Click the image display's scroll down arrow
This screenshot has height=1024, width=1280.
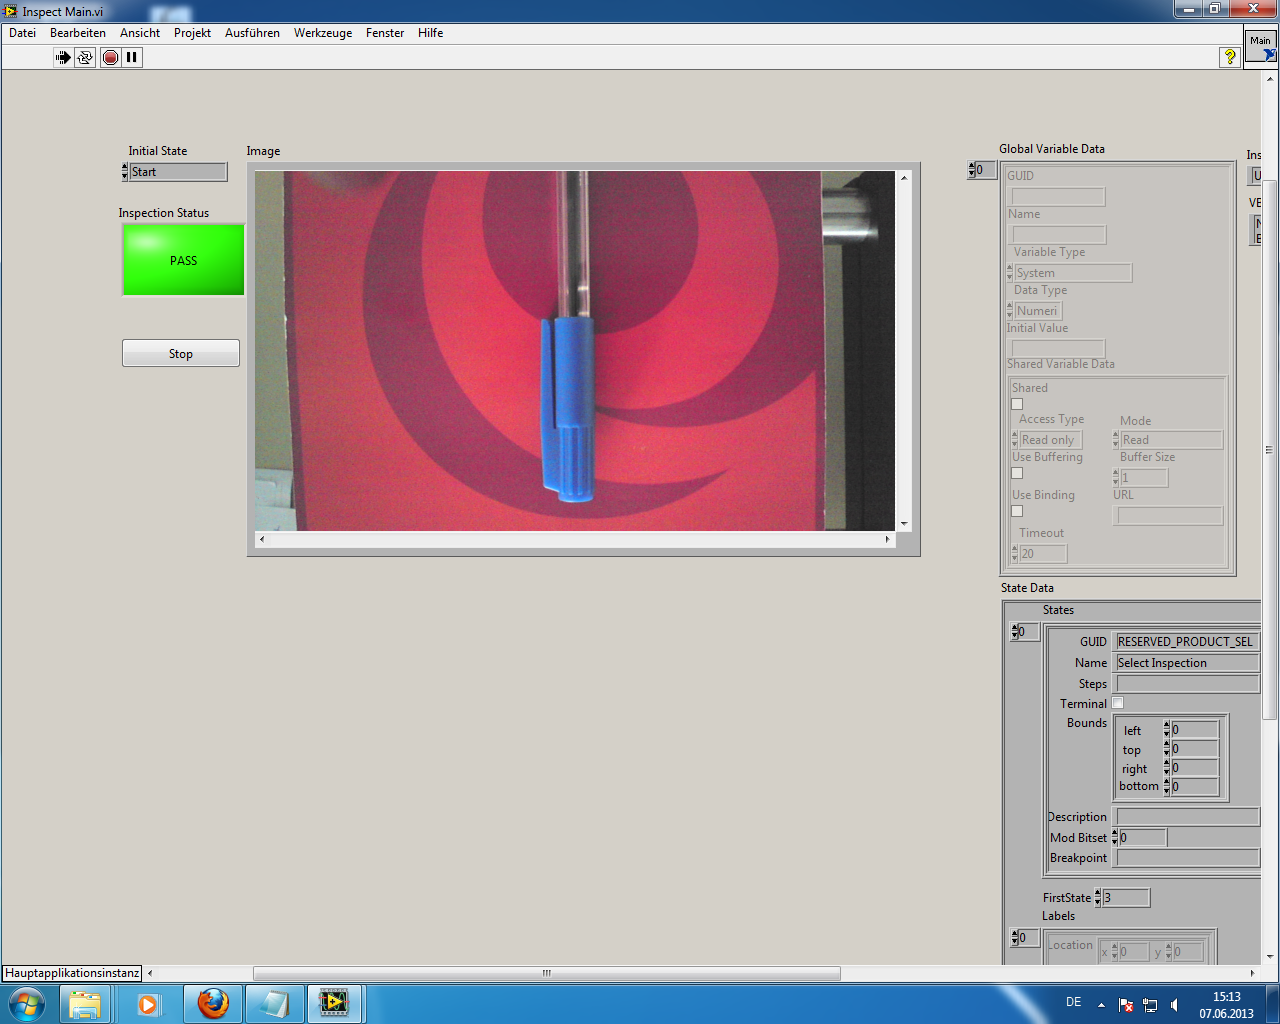click(904, 524)
